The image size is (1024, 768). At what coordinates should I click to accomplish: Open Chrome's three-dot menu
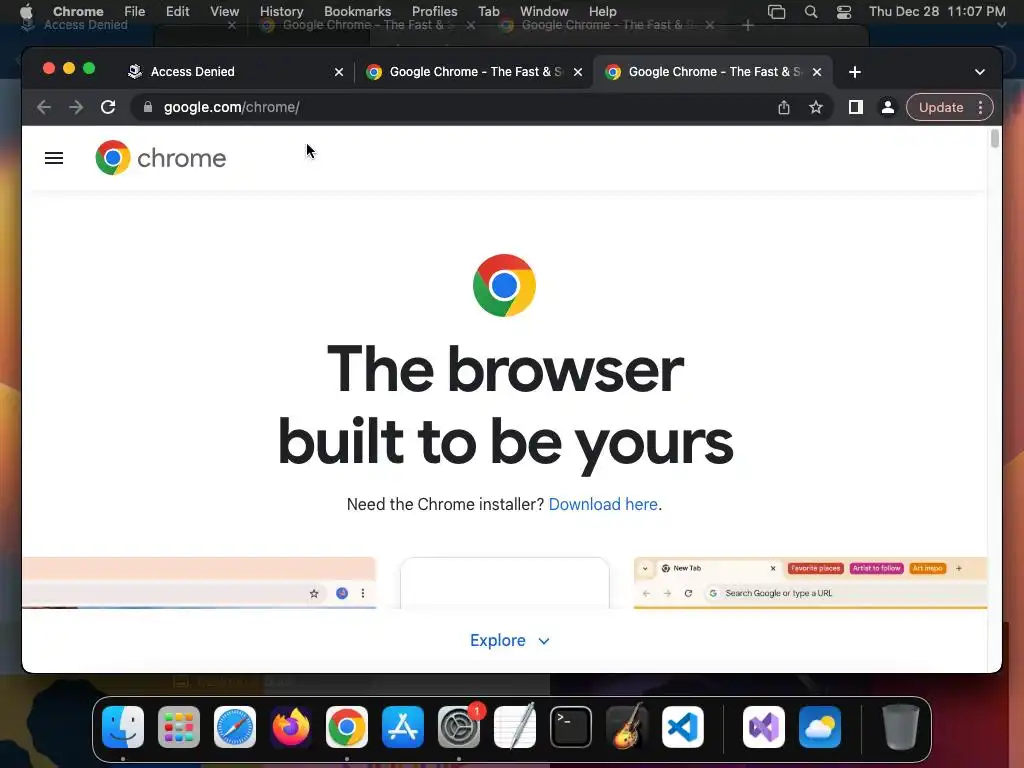(980, 107)
